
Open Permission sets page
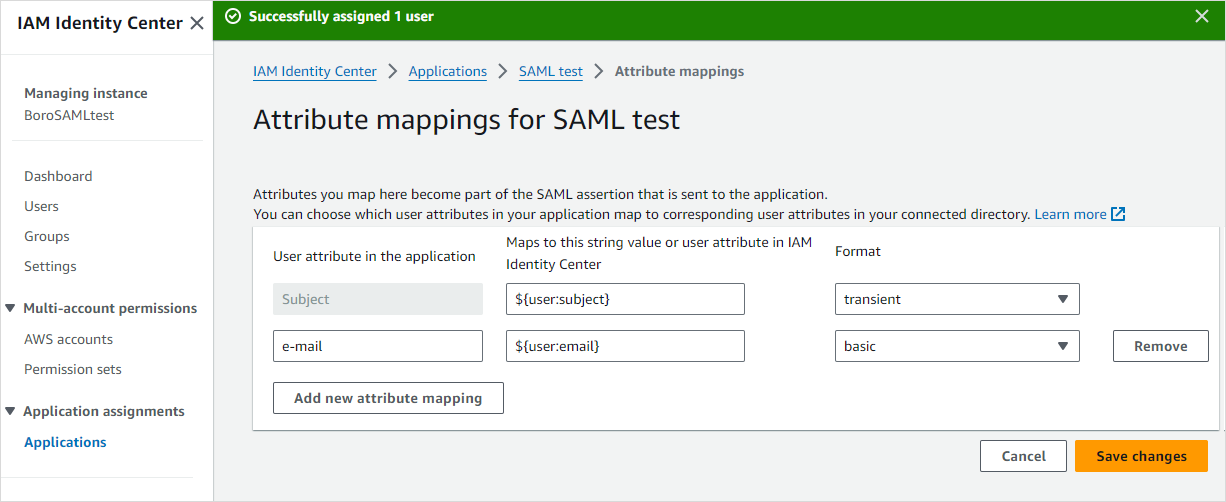[x=73, y=369]
